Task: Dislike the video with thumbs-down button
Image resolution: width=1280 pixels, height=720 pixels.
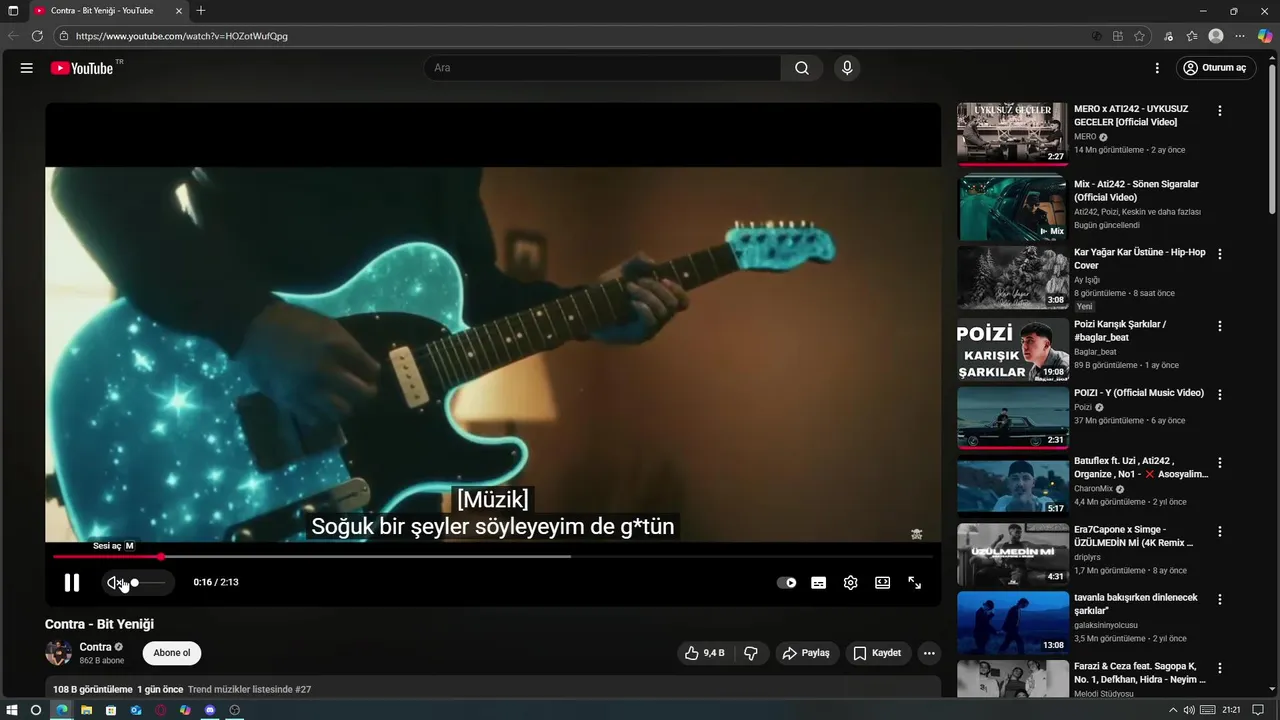Action: (751, 653)
